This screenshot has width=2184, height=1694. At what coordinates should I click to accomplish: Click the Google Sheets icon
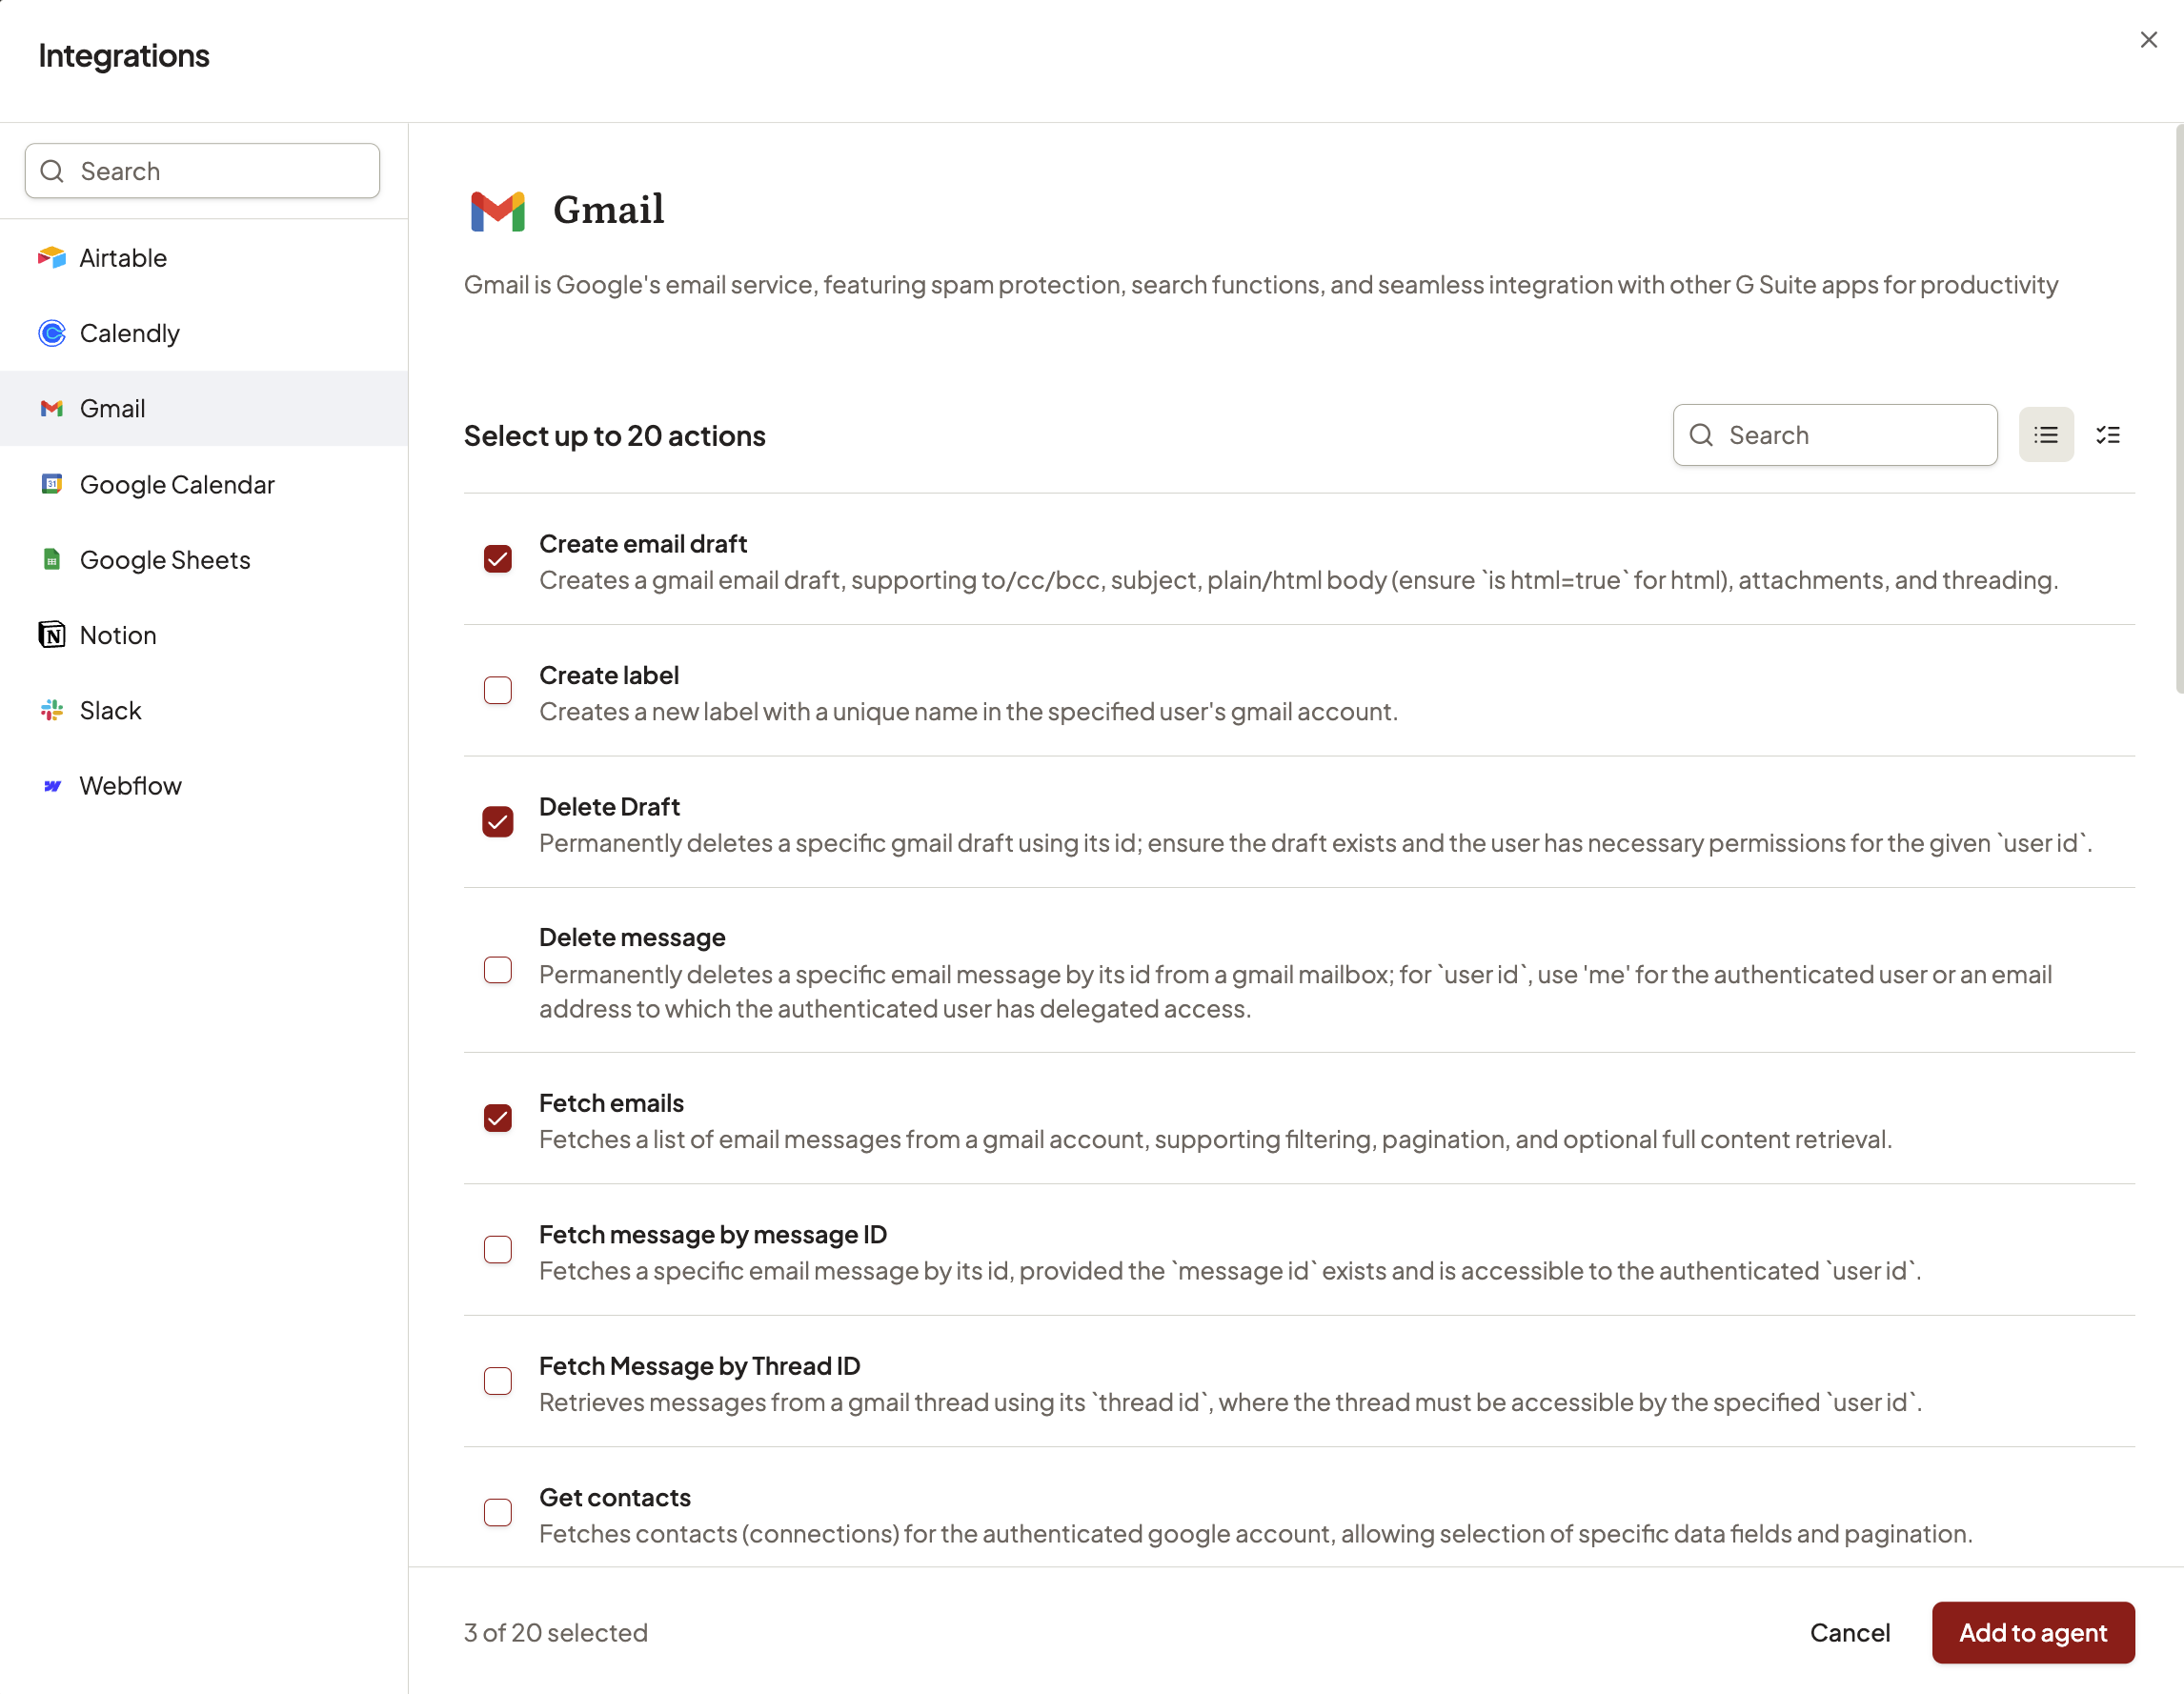(x=52, y=559)
